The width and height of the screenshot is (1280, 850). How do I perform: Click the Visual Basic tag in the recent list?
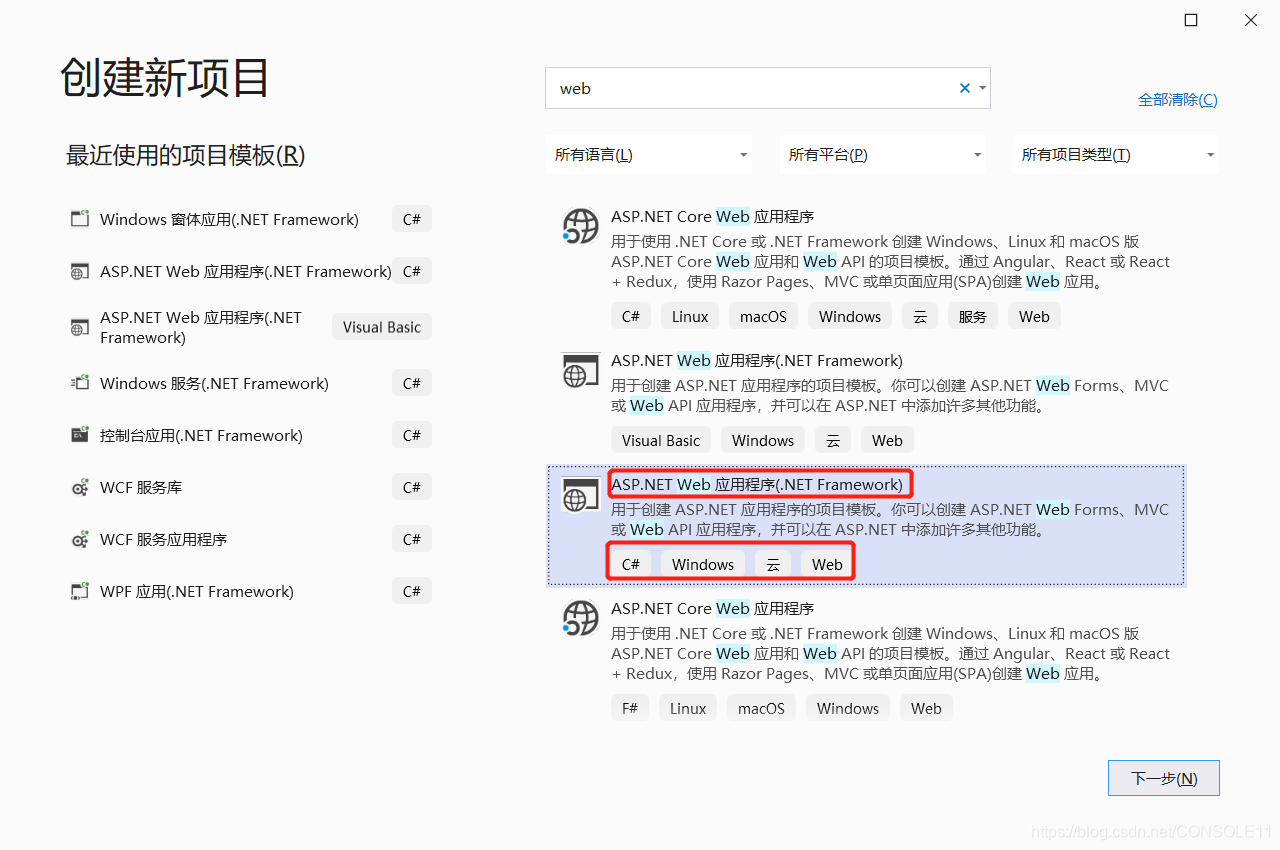[x=382, y=327]
